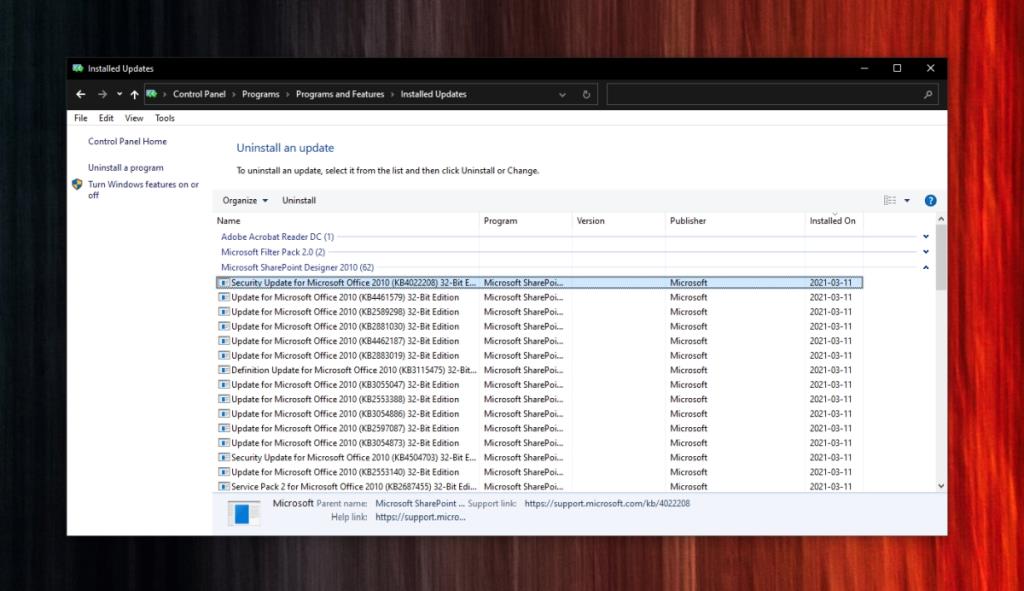The height and width of the screenshot is (591, 1024).
Task: Open the View menu
Action: tap(133, 117)
